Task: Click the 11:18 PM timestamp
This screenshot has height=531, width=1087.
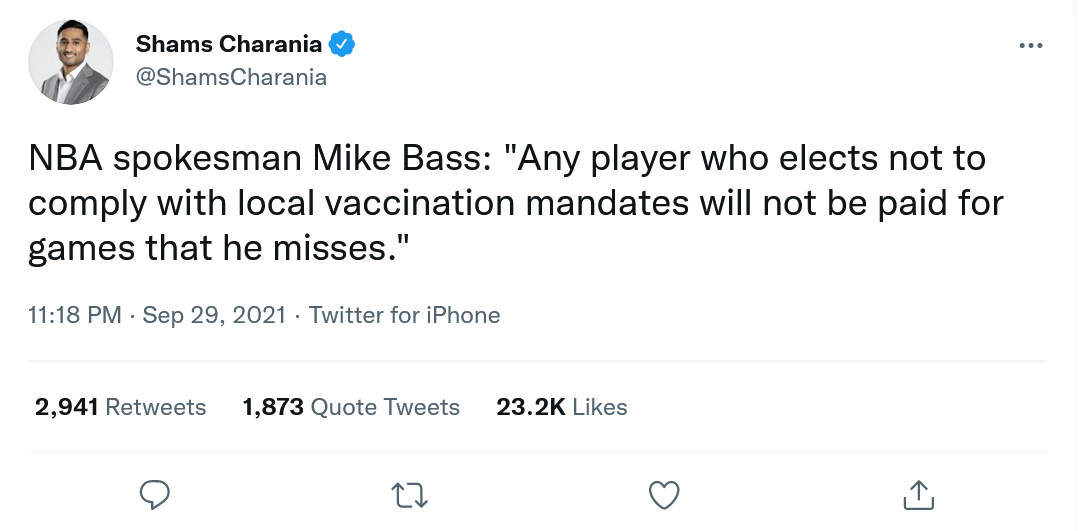Action: pos(75,316)
